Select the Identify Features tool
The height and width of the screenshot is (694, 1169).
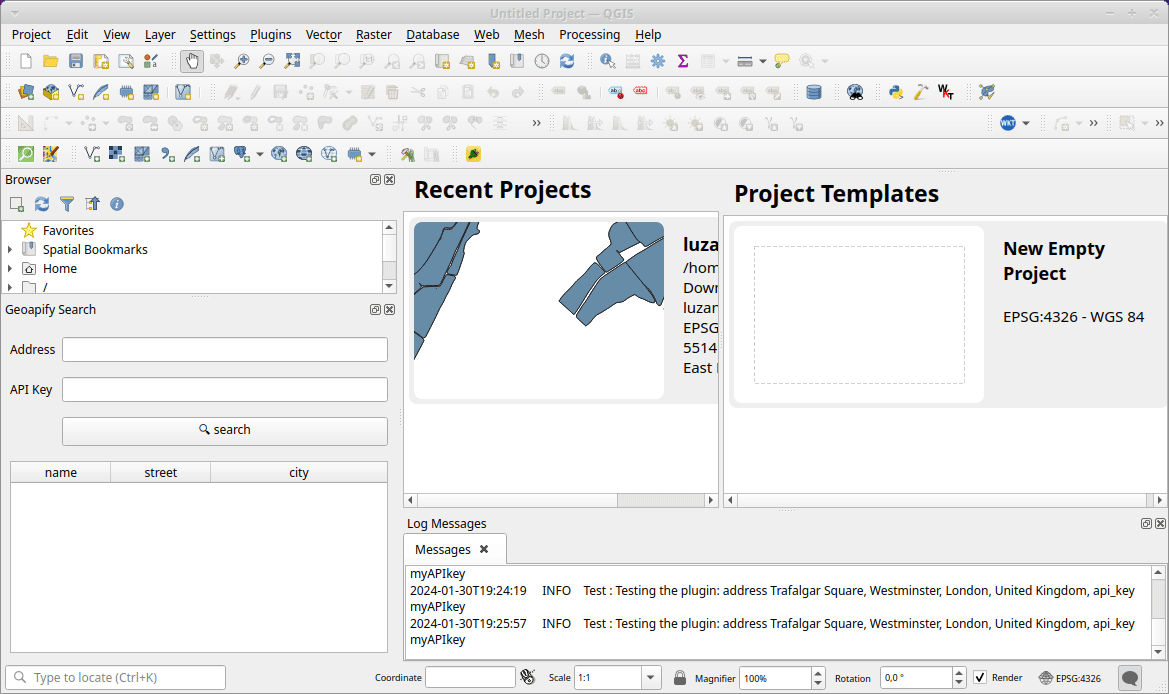(608, 61)
